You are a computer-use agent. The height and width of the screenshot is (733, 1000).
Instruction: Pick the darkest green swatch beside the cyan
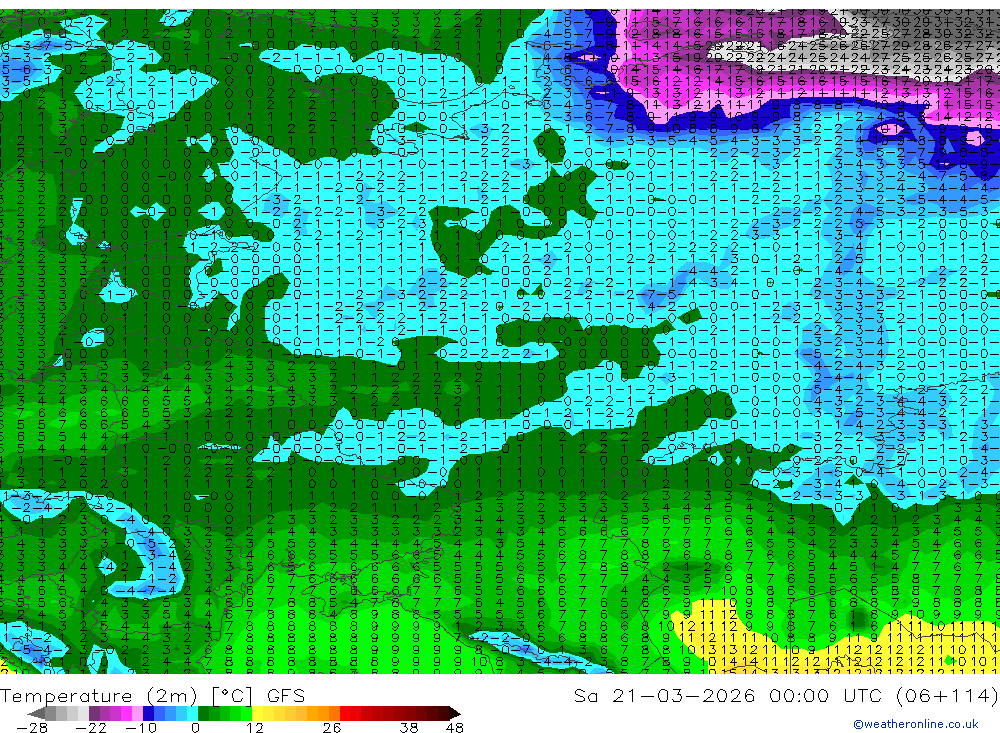click(203, 713)
